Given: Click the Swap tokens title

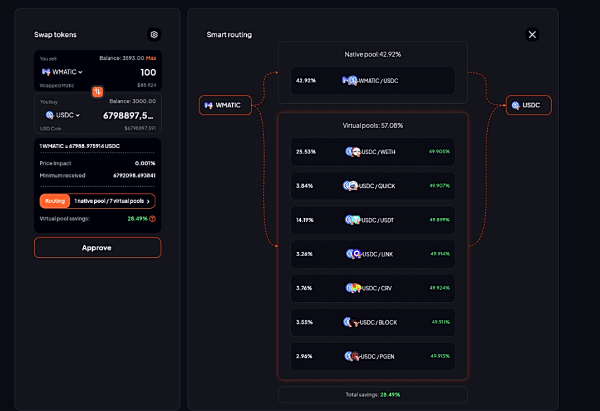Looking at the screenshot, I should click(x=55, y=35).
